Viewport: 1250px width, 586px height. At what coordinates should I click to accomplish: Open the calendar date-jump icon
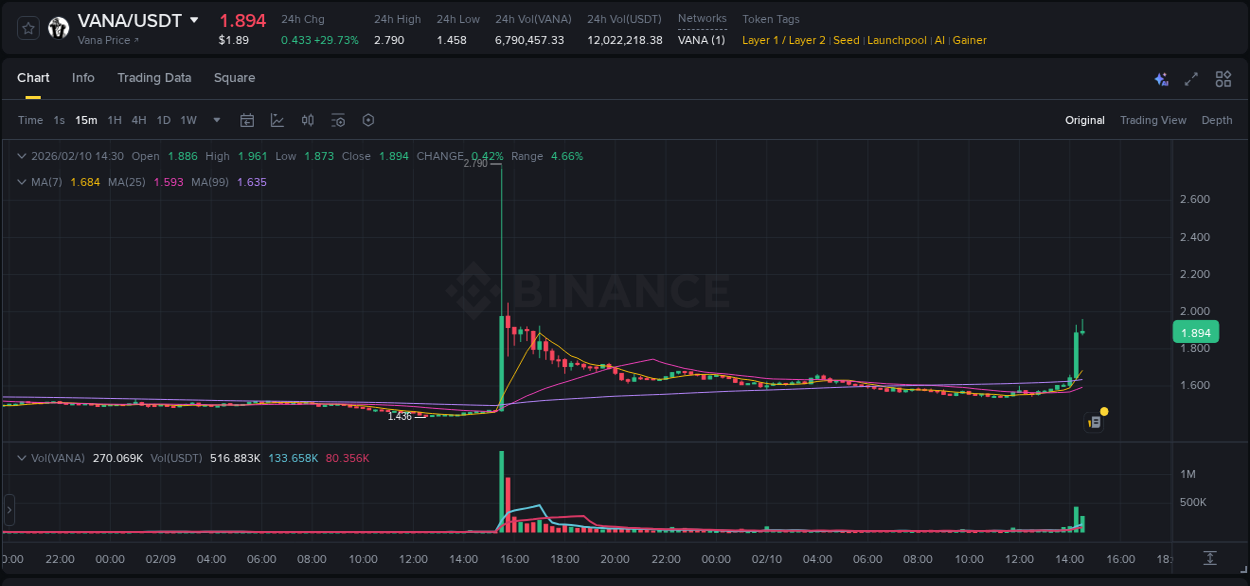pos(247,120)
